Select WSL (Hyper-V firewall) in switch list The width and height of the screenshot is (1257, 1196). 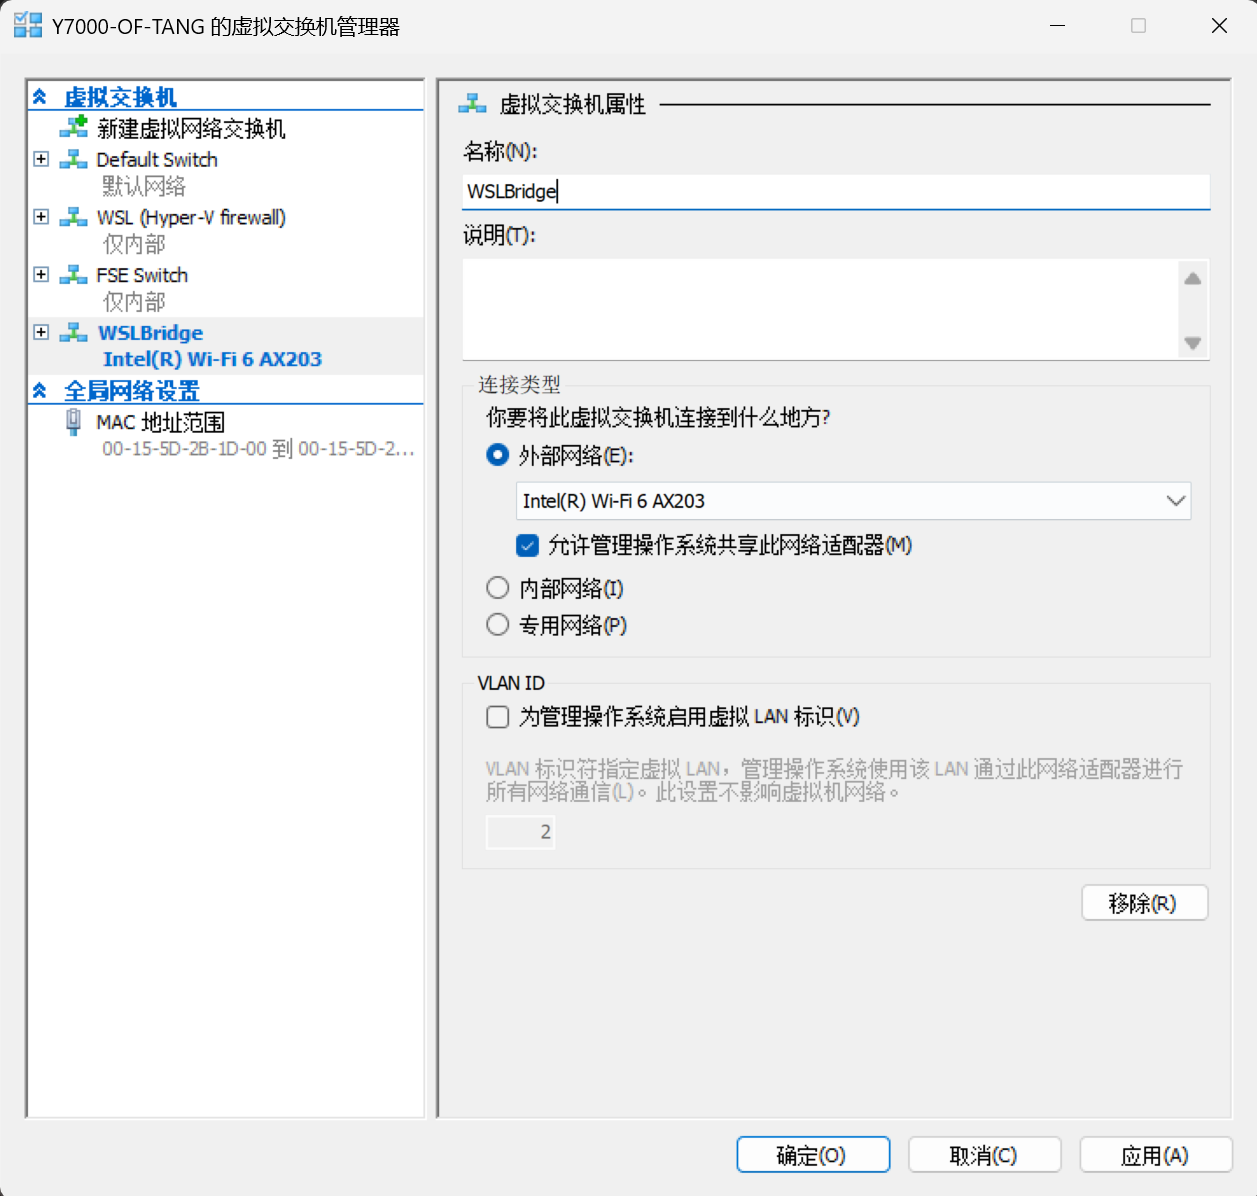click(190, 218)
